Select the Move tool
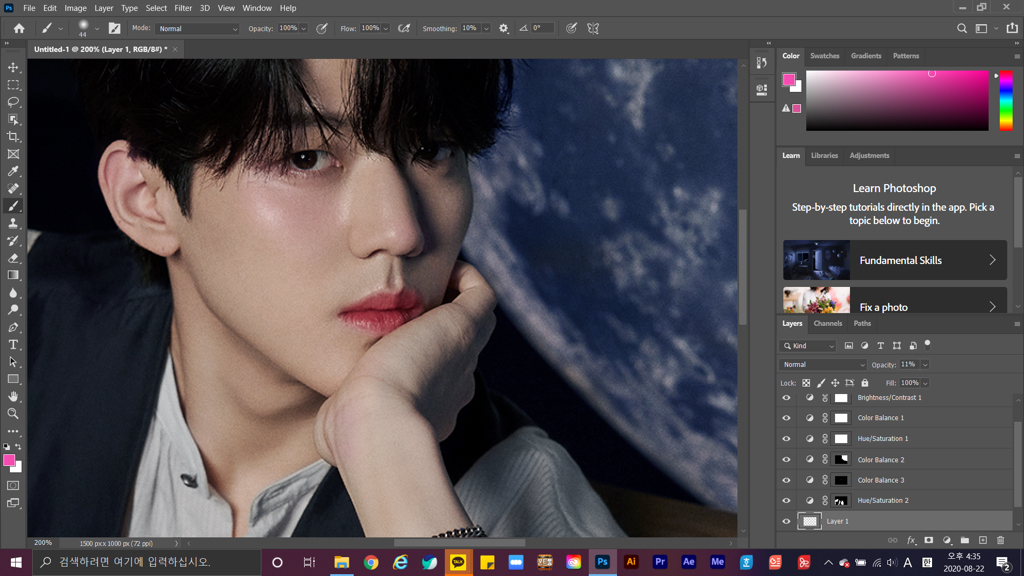 pyautogui.click(x=13, y=67)
